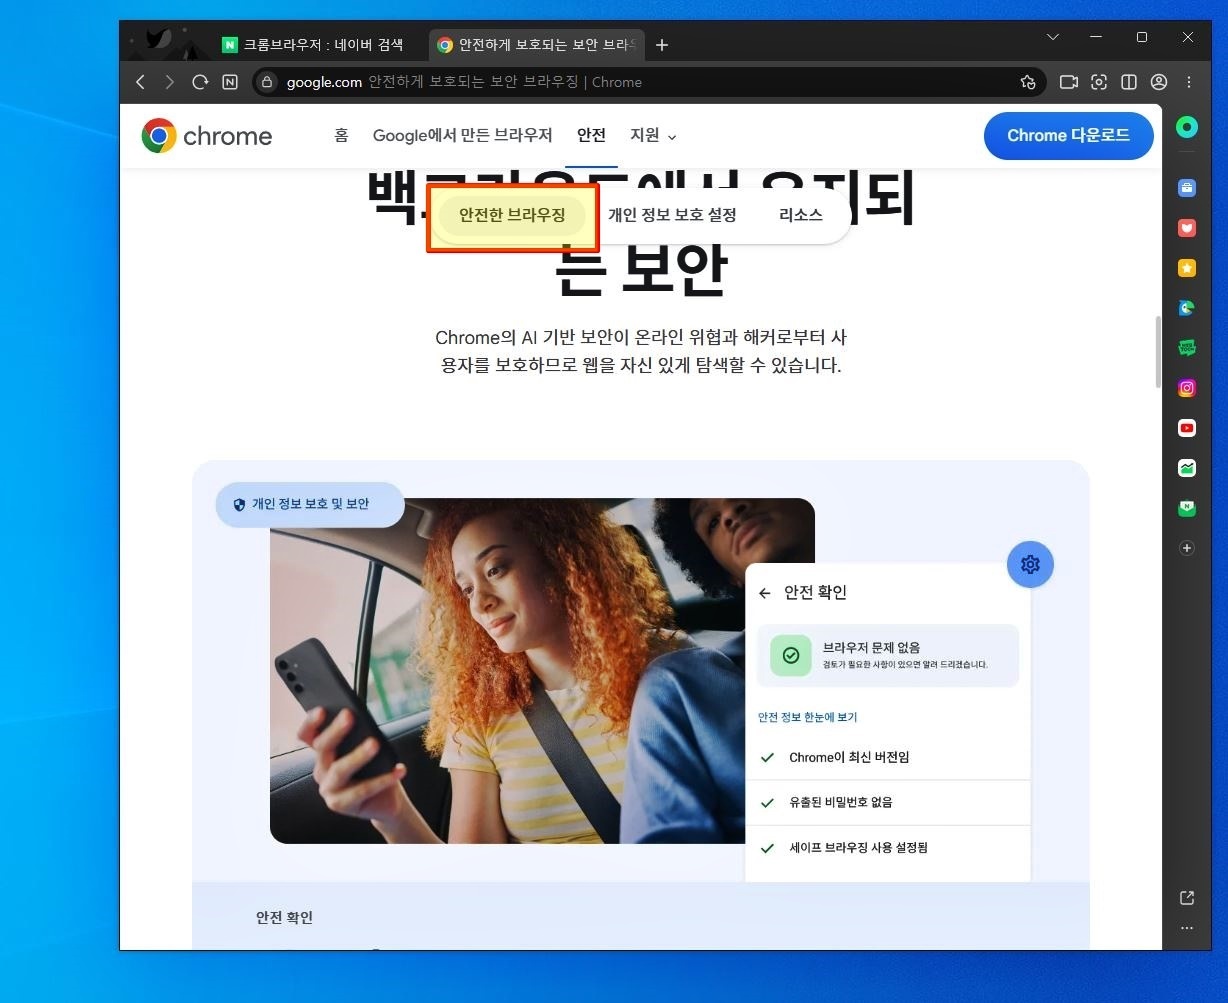Open the red pocket sidebar icon
This screenshot has height=1003, width=1228.
tap(1187, 227)
